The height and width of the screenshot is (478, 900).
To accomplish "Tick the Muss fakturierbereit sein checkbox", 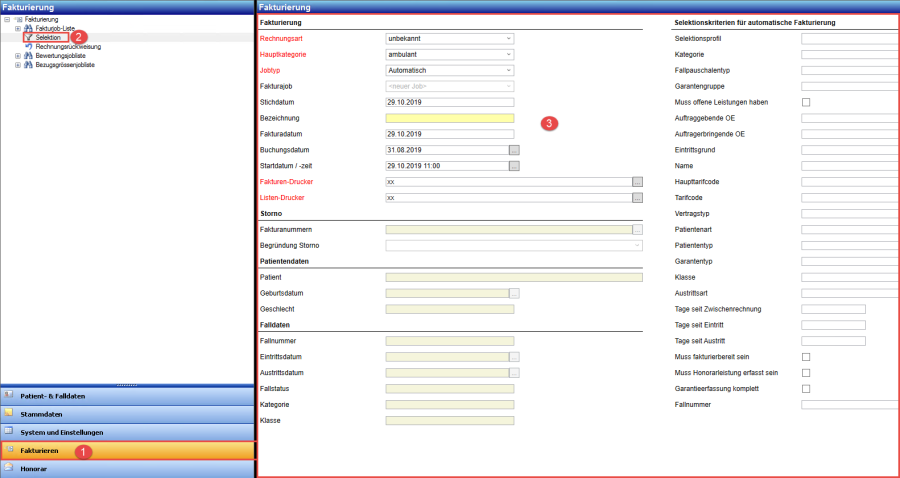I will [x=806, y=357].
